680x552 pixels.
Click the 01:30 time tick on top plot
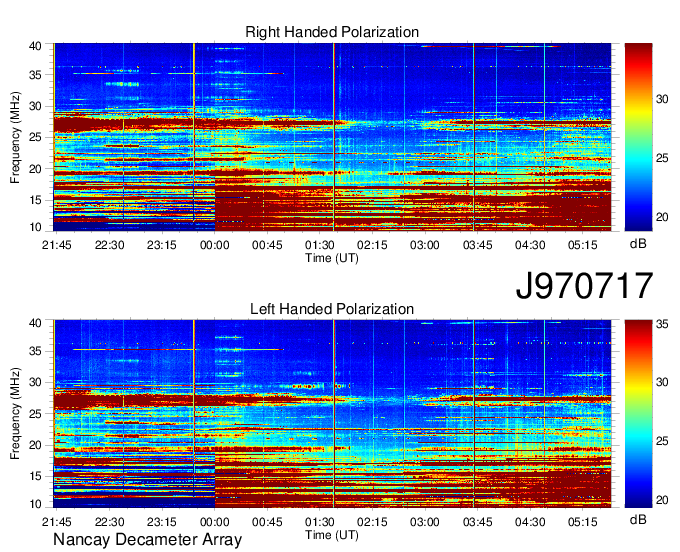320,245
